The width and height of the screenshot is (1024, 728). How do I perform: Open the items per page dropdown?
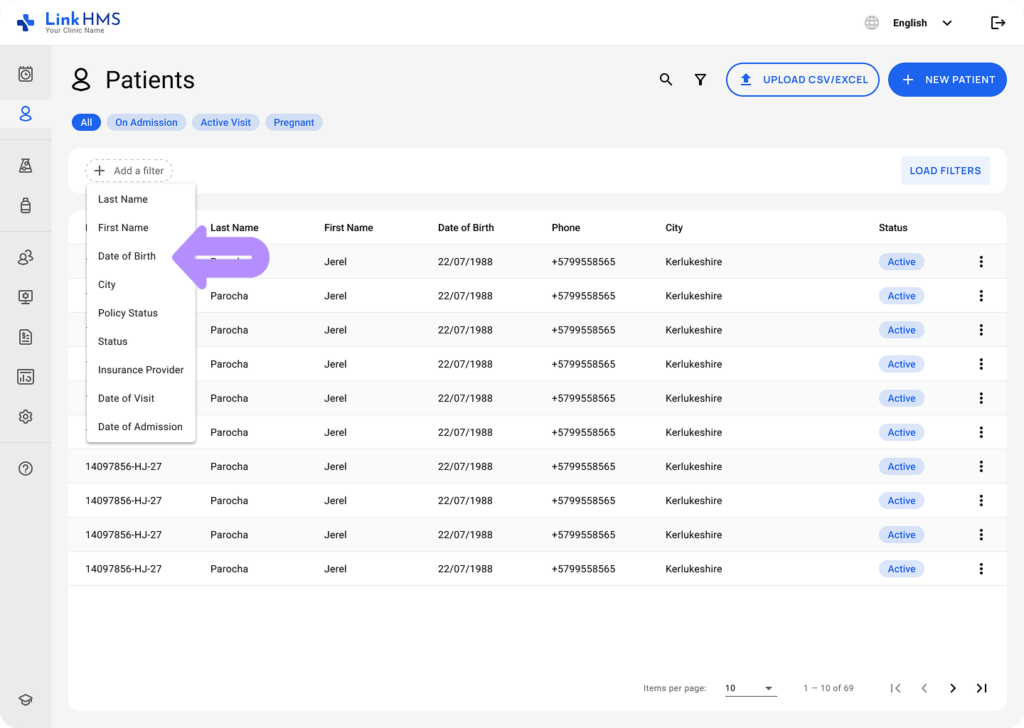coord(750,688)
